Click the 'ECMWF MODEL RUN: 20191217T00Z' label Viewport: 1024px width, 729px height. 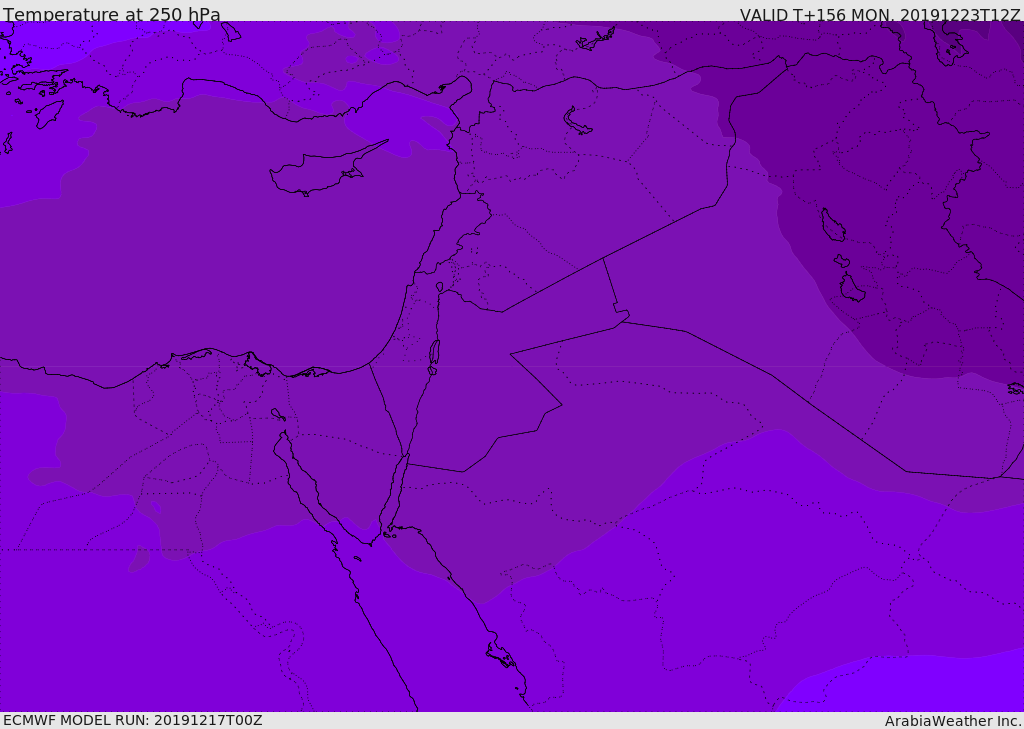click(x=133, y=720)
